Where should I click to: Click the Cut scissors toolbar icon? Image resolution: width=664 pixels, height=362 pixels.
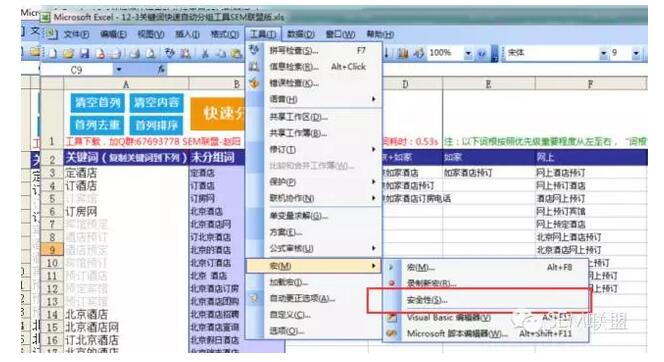tap(205, 54)
